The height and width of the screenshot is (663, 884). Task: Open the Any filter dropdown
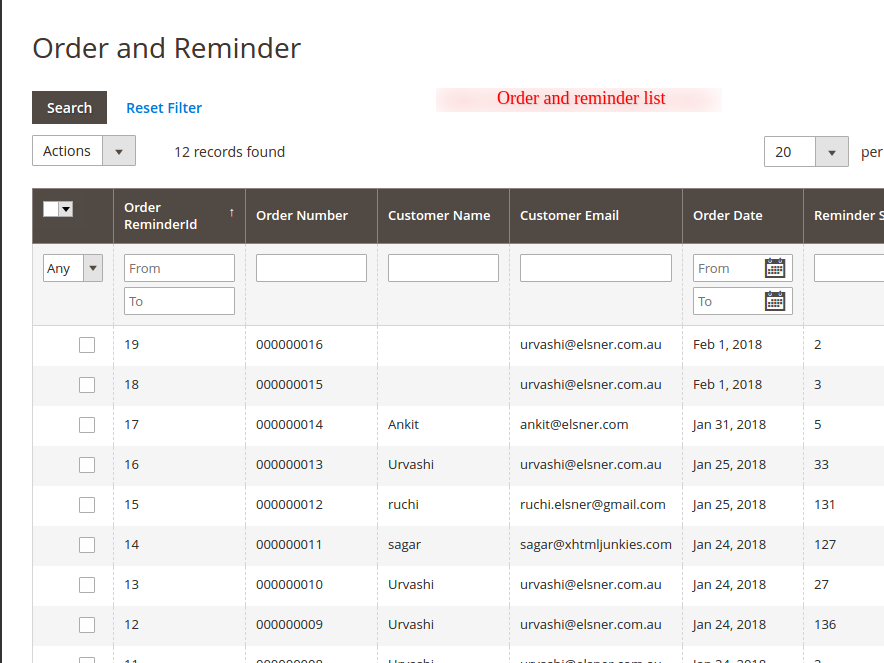click(x=73, y=268)
